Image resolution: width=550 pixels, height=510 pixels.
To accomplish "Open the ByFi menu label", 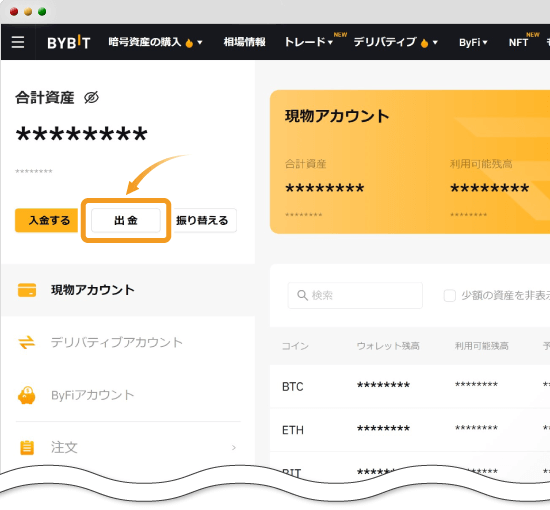I will pyautogui.click(x=470, y=42).
